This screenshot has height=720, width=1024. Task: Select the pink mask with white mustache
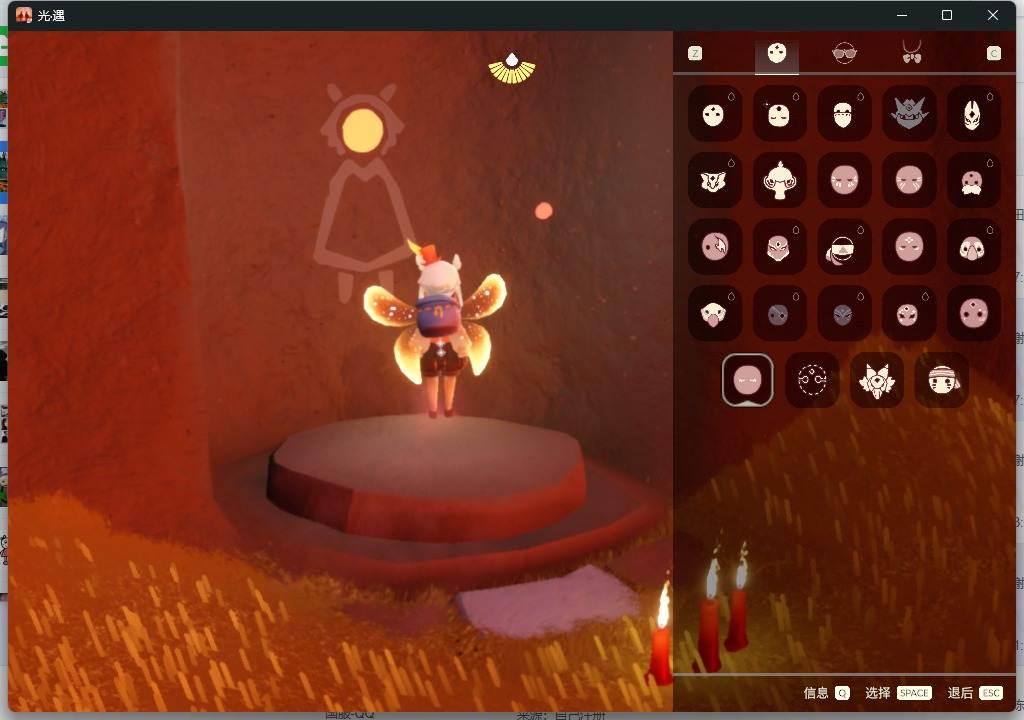(x=973, y=180)
